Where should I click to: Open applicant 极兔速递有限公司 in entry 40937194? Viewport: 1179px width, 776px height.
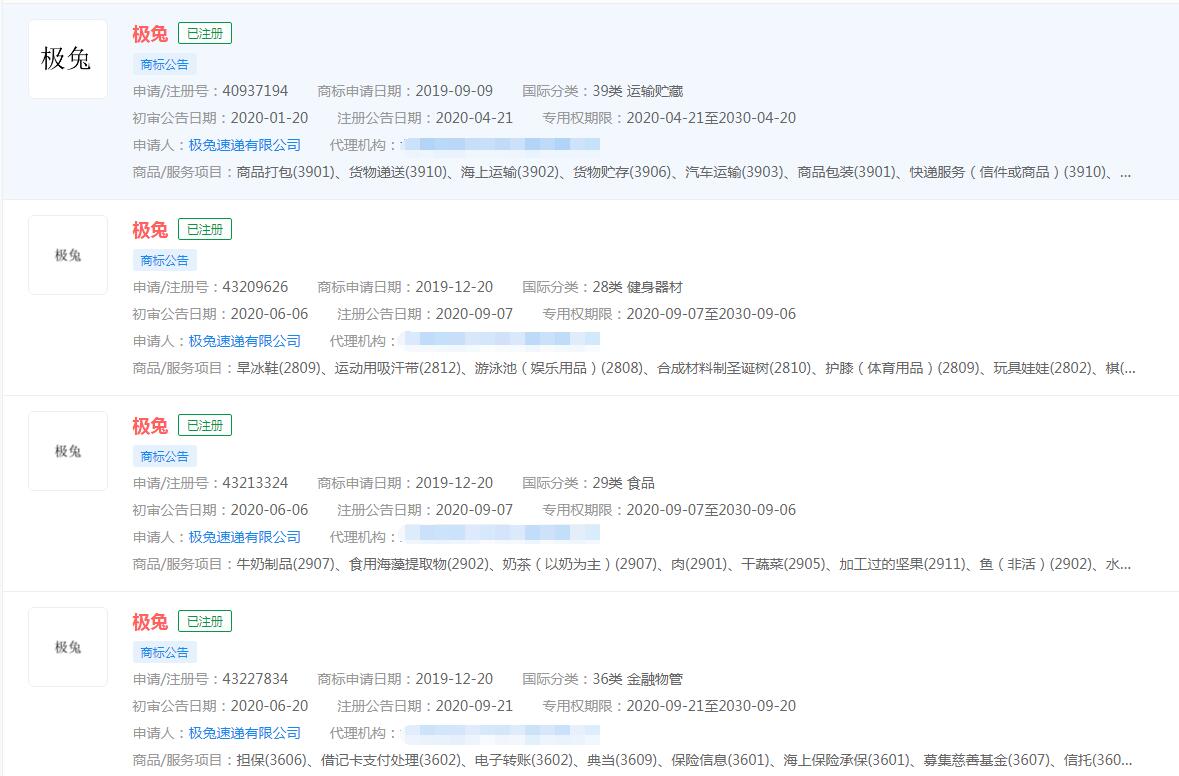(x=244, y=145)
